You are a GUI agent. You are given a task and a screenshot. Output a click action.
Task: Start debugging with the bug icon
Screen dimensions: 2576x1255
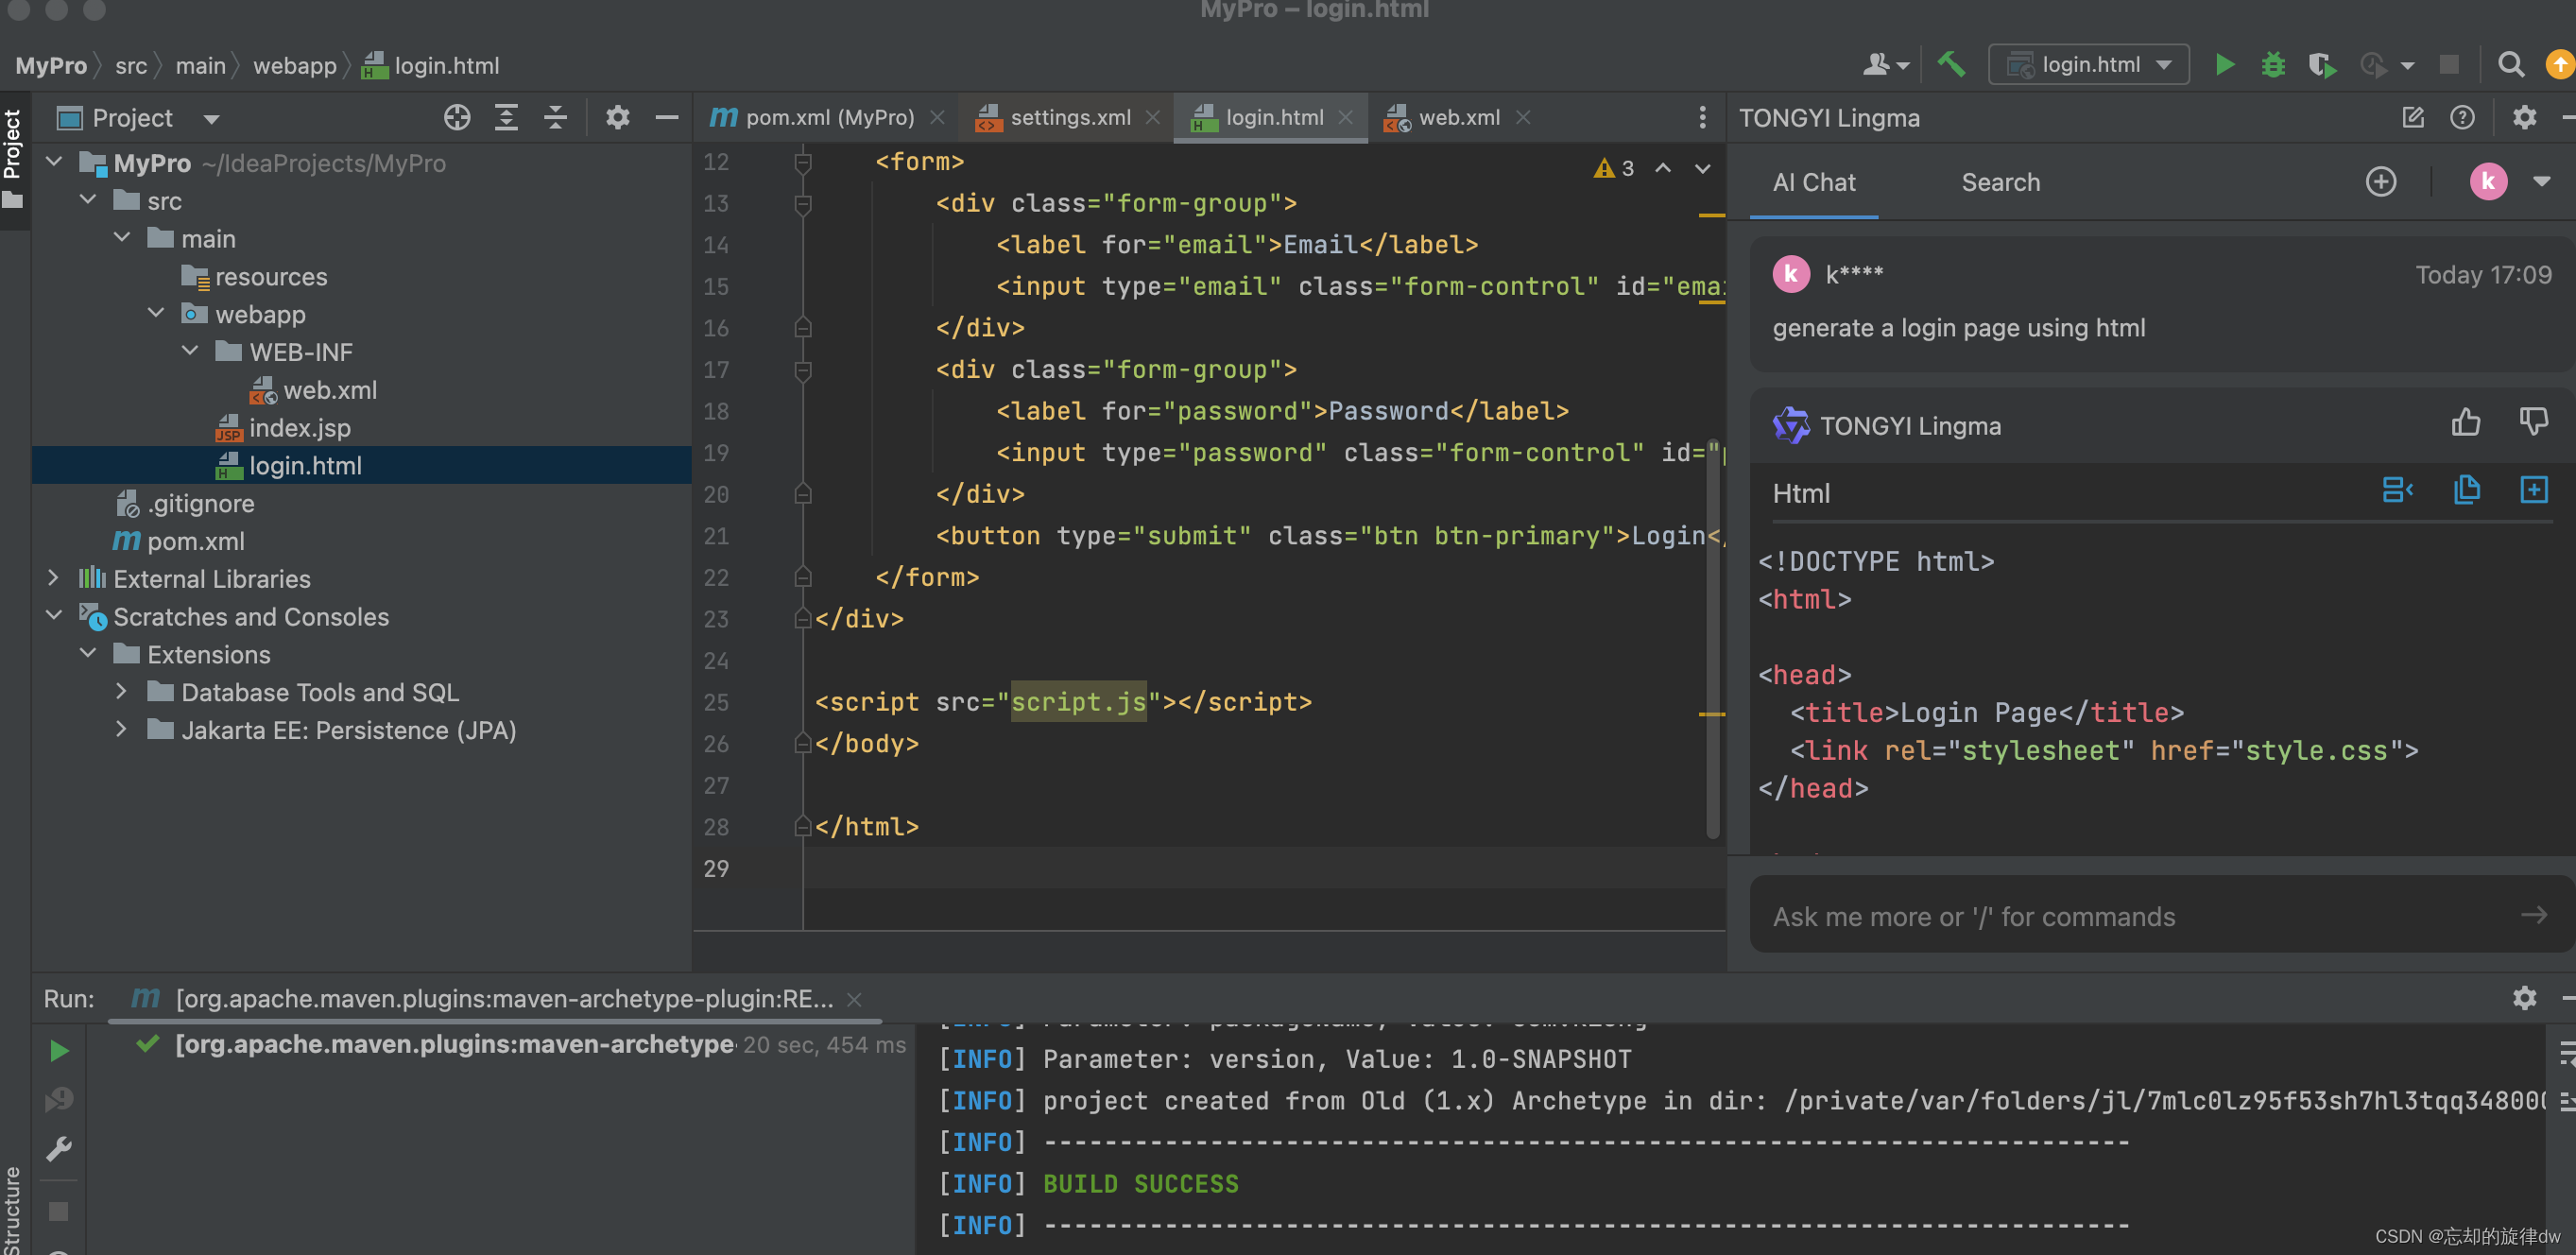(2273, 65)
